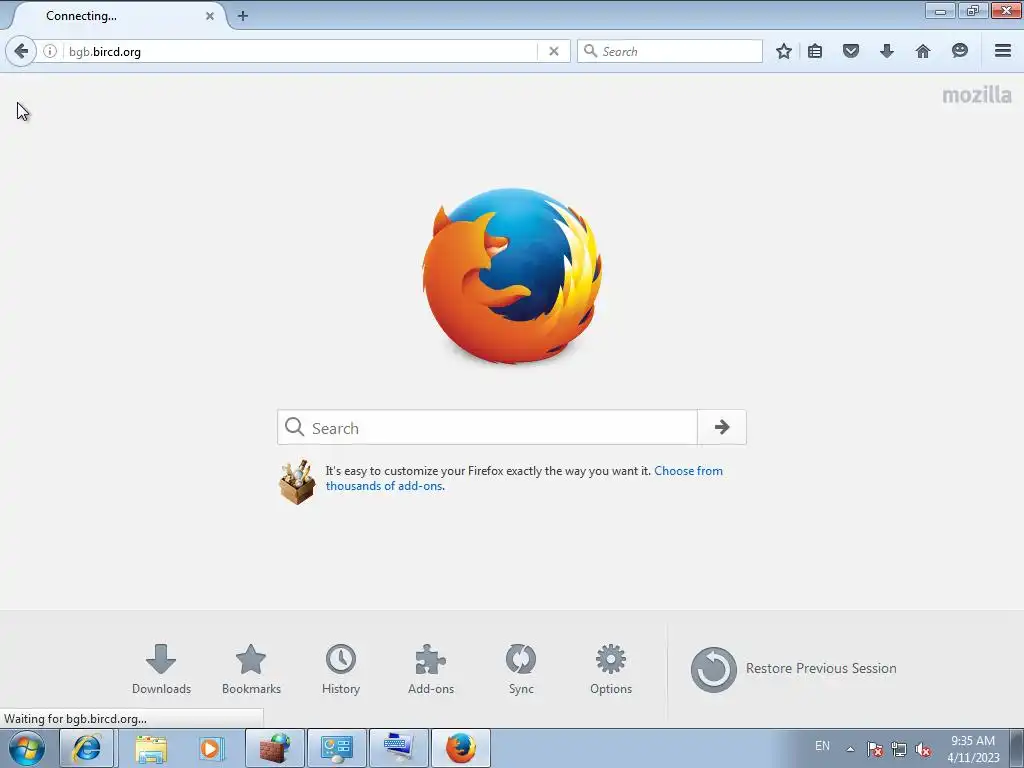
Task: Open Windows Media Player from taskbar
Action: point(211,748)
